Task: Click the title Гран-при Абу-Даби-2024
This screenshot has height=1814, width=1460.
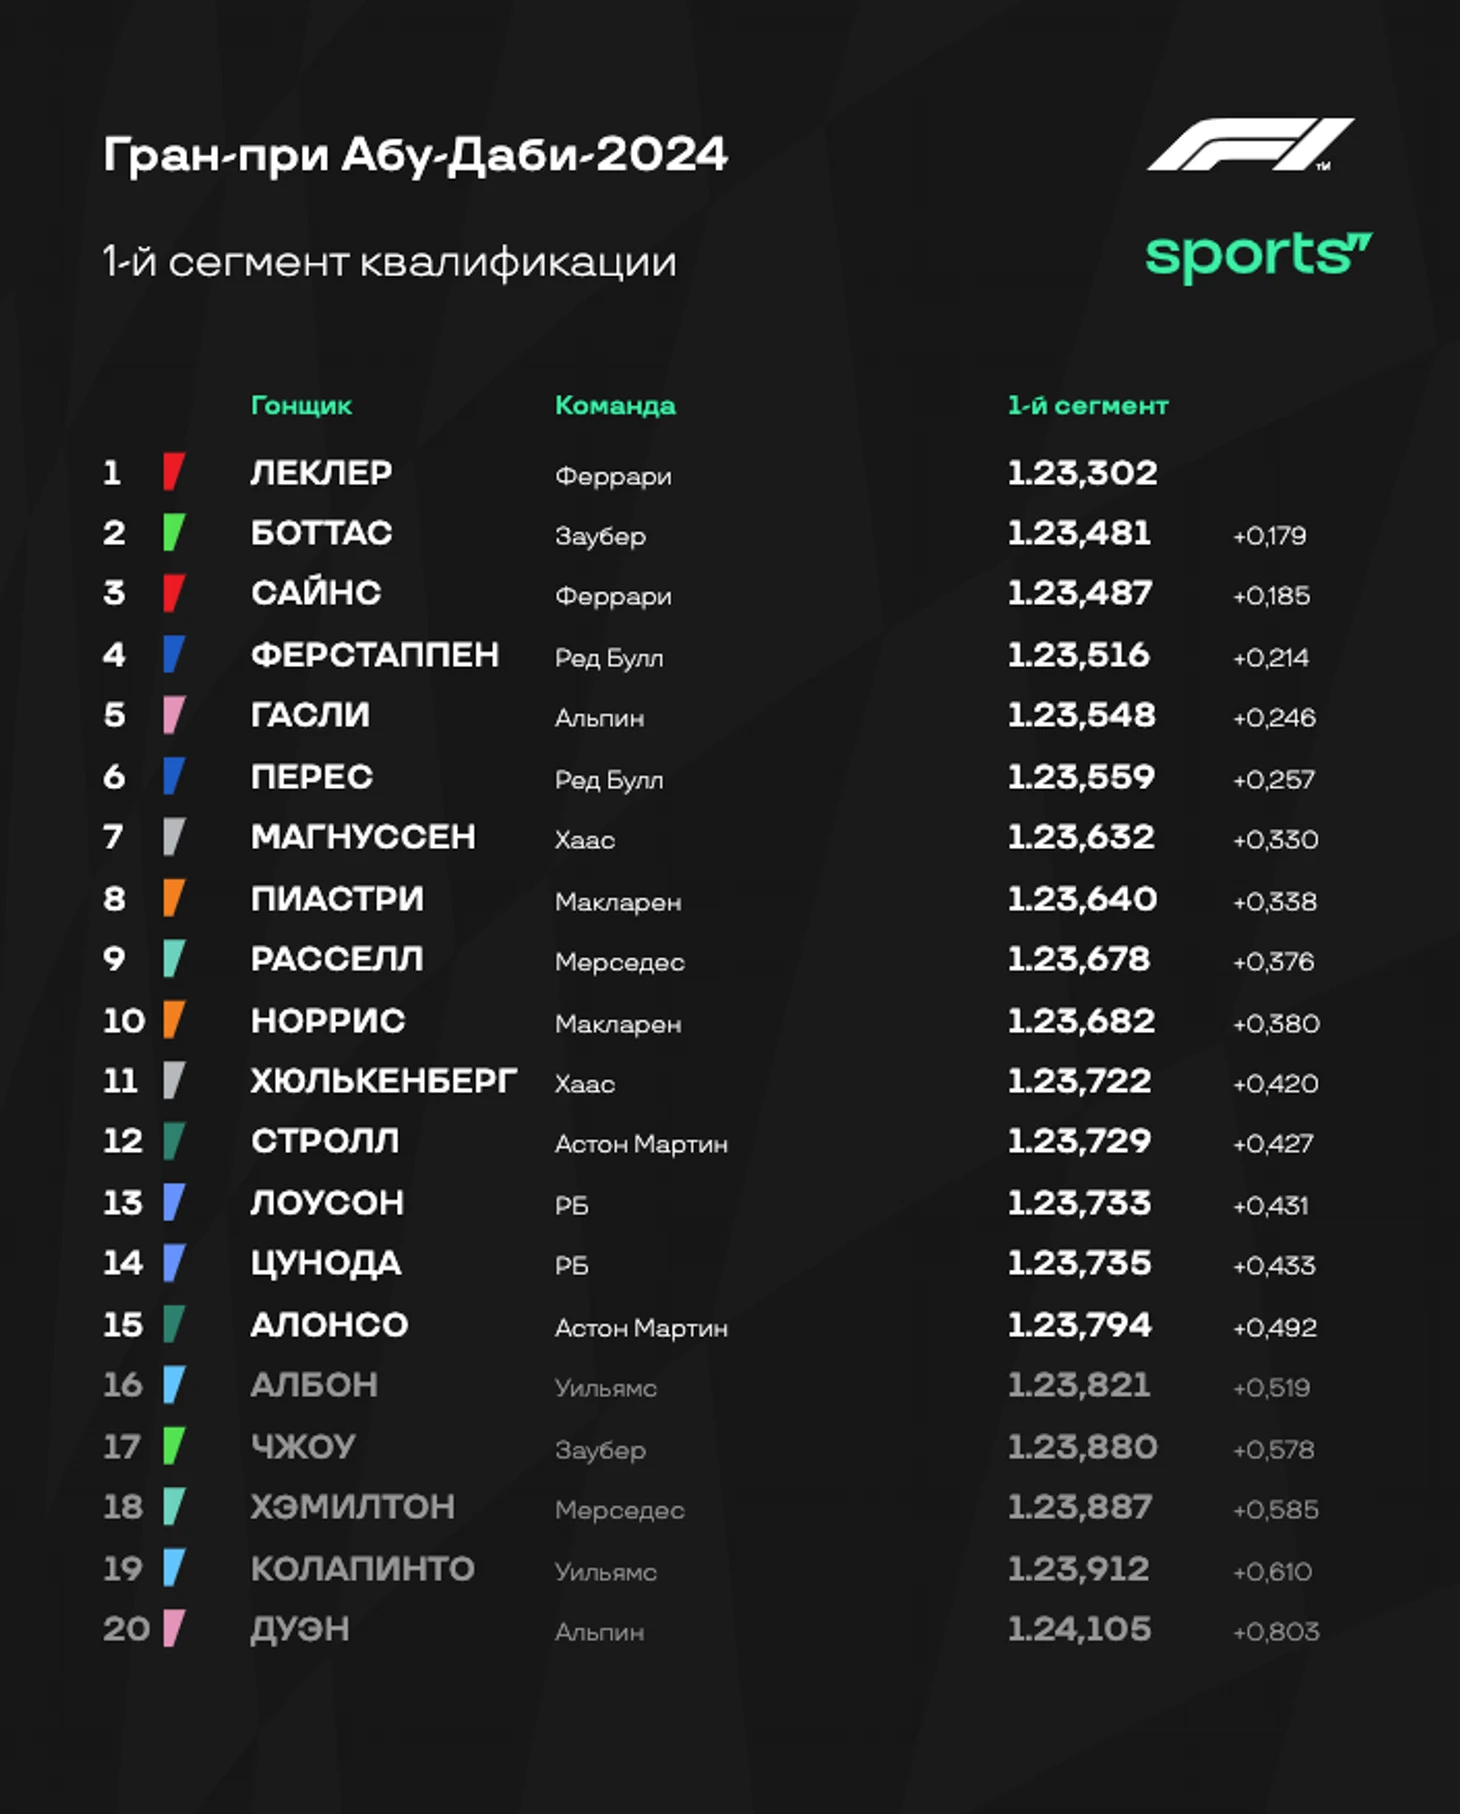Action: coord(415,155)
